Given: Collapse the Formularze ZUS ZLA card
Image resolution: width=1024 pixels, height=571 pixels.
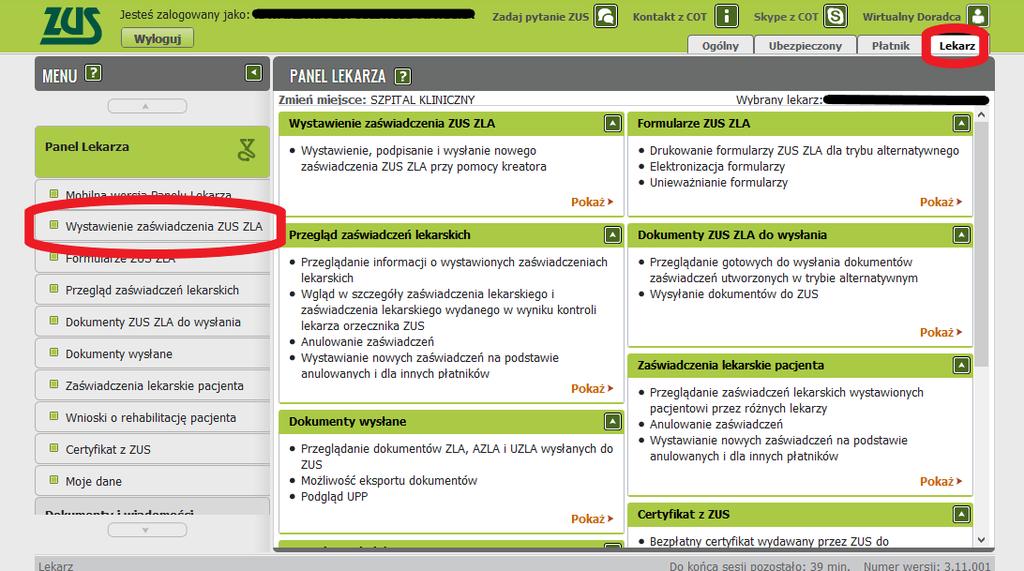Looking at the screenshot, I should pos(961,123).
